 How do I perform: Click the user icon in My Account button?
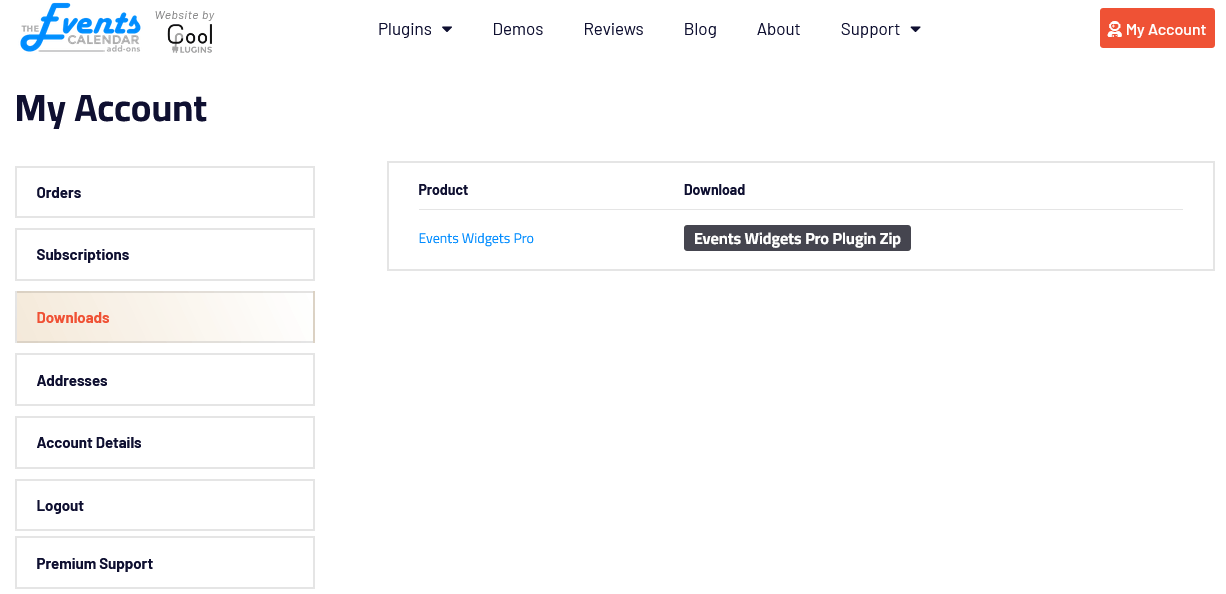(x=1114, y=30)
